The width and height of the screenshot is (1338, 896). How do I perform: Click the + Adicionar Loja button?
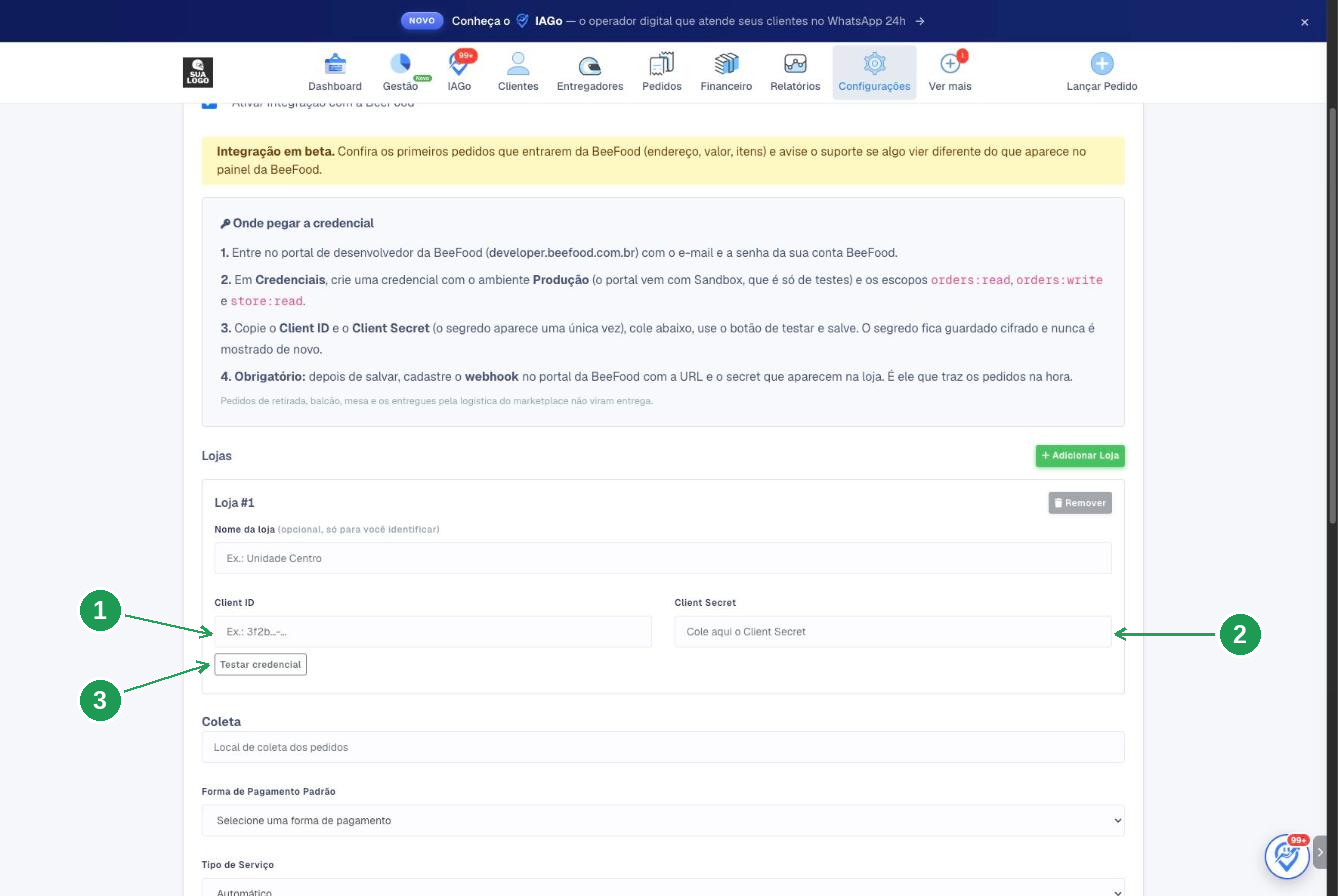[x=1080, y=455]
